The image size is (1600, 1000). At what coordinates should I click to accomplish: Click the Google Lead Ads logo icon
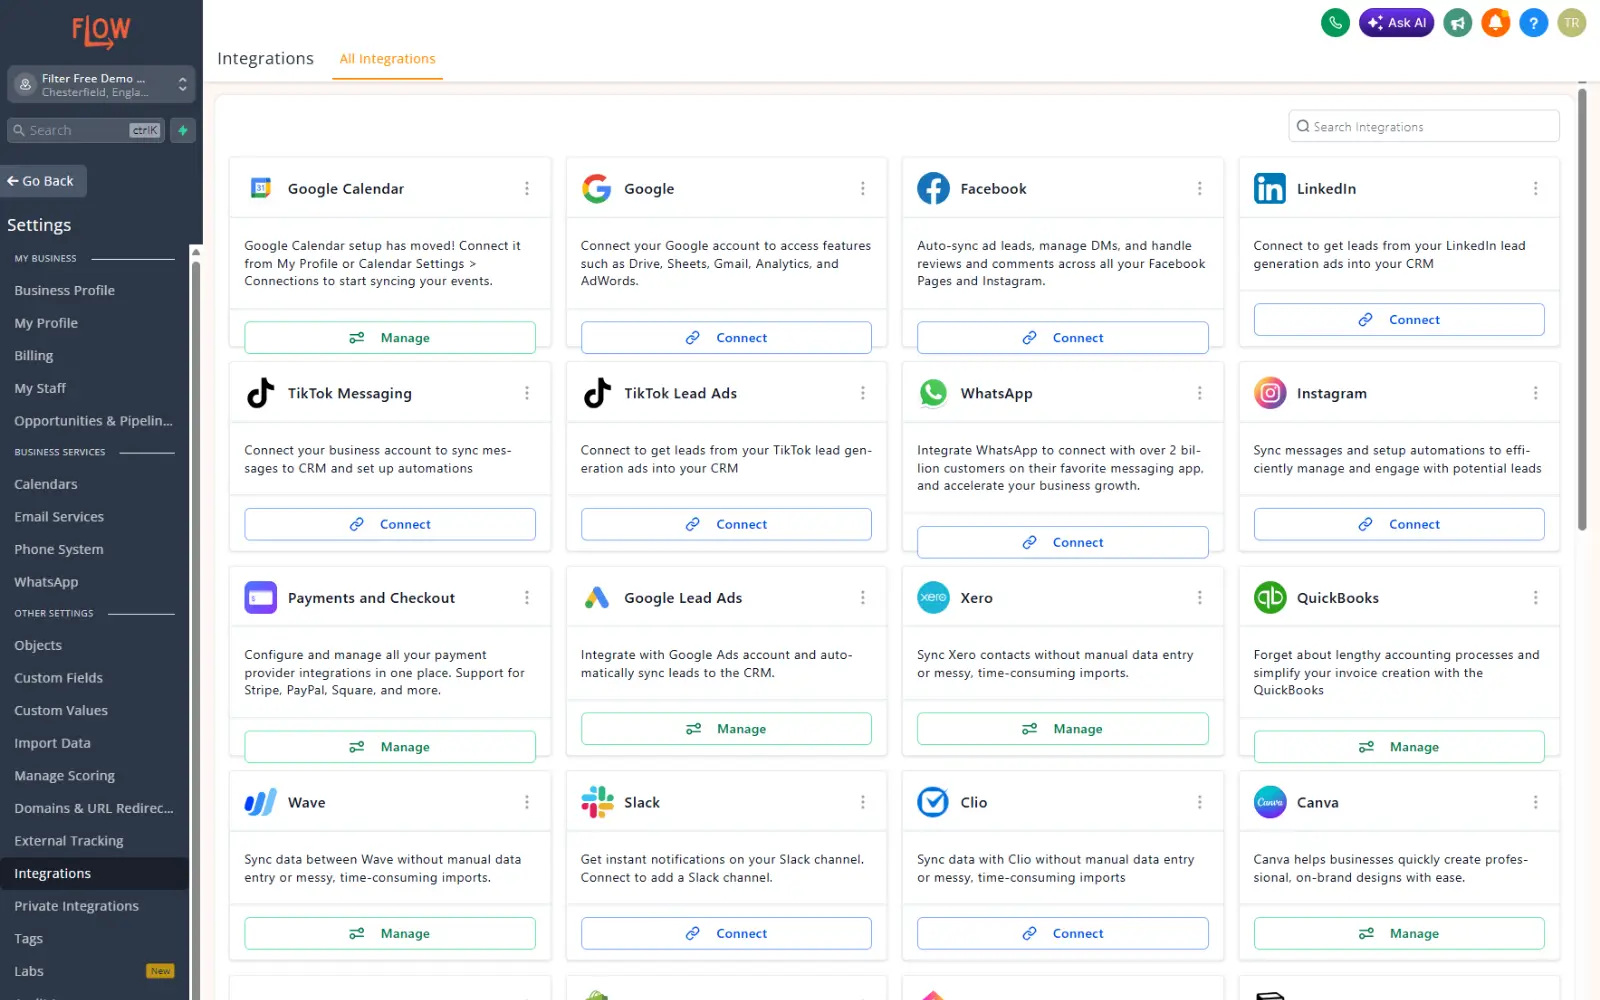coord(597,598)
